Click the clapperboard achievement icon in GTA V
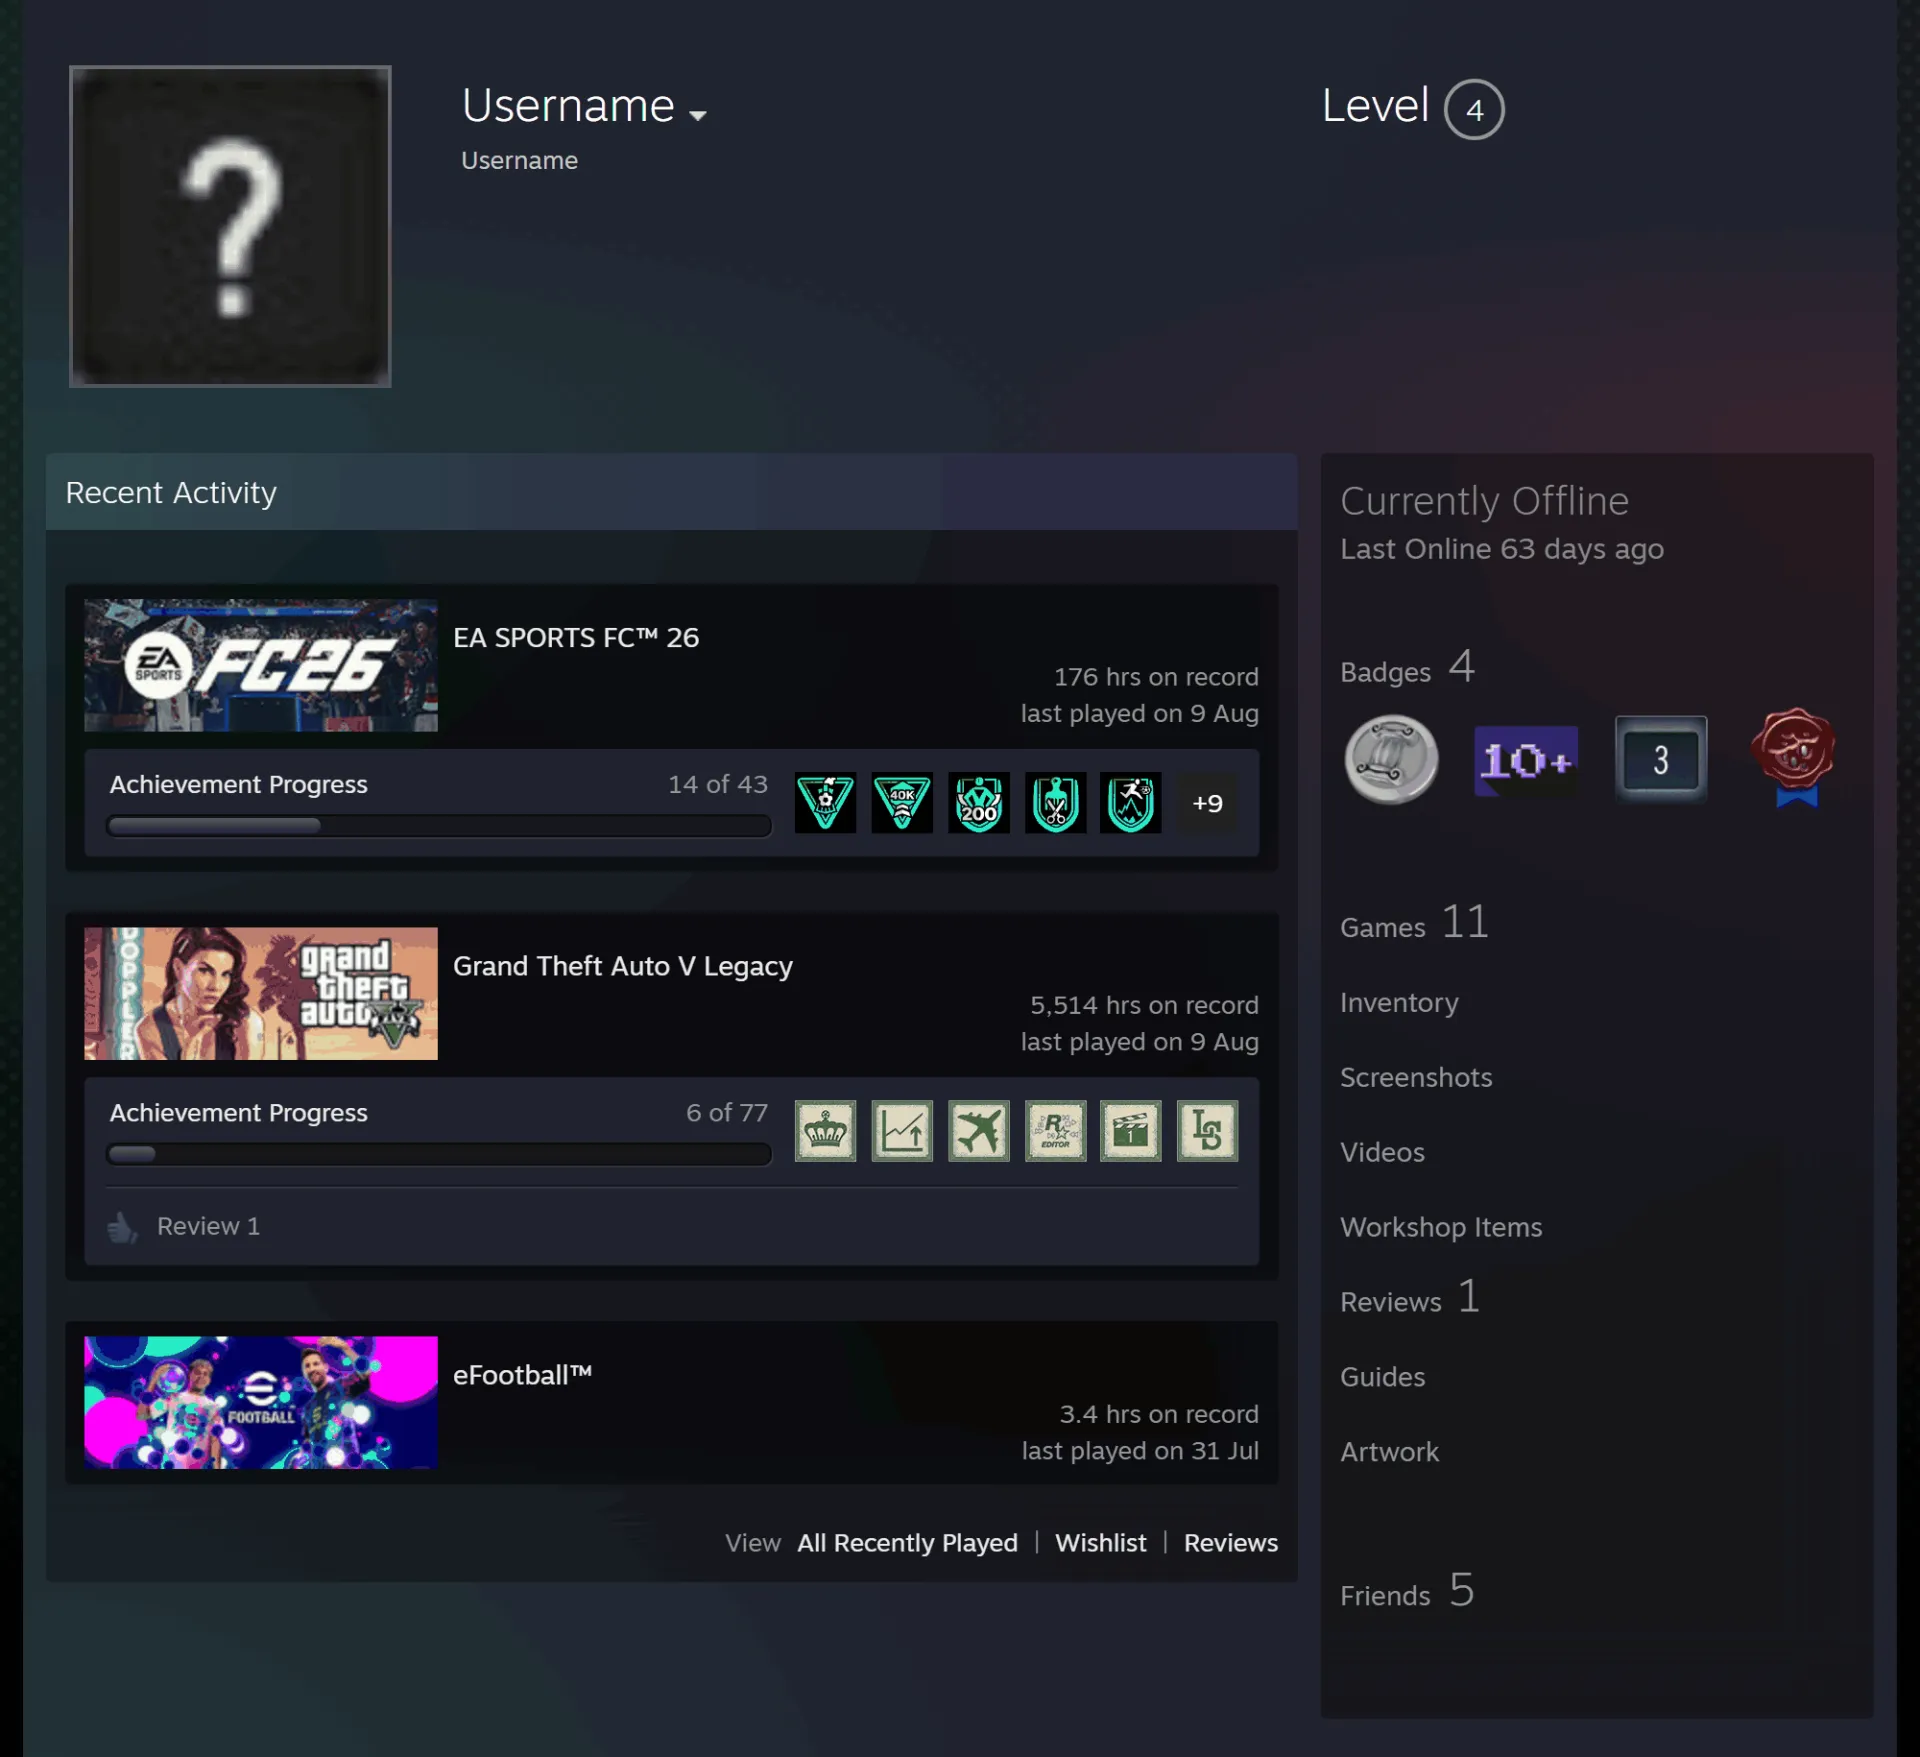Image resolution: width=1920 pixels, height=1757 pixels. (1131, 1131)
